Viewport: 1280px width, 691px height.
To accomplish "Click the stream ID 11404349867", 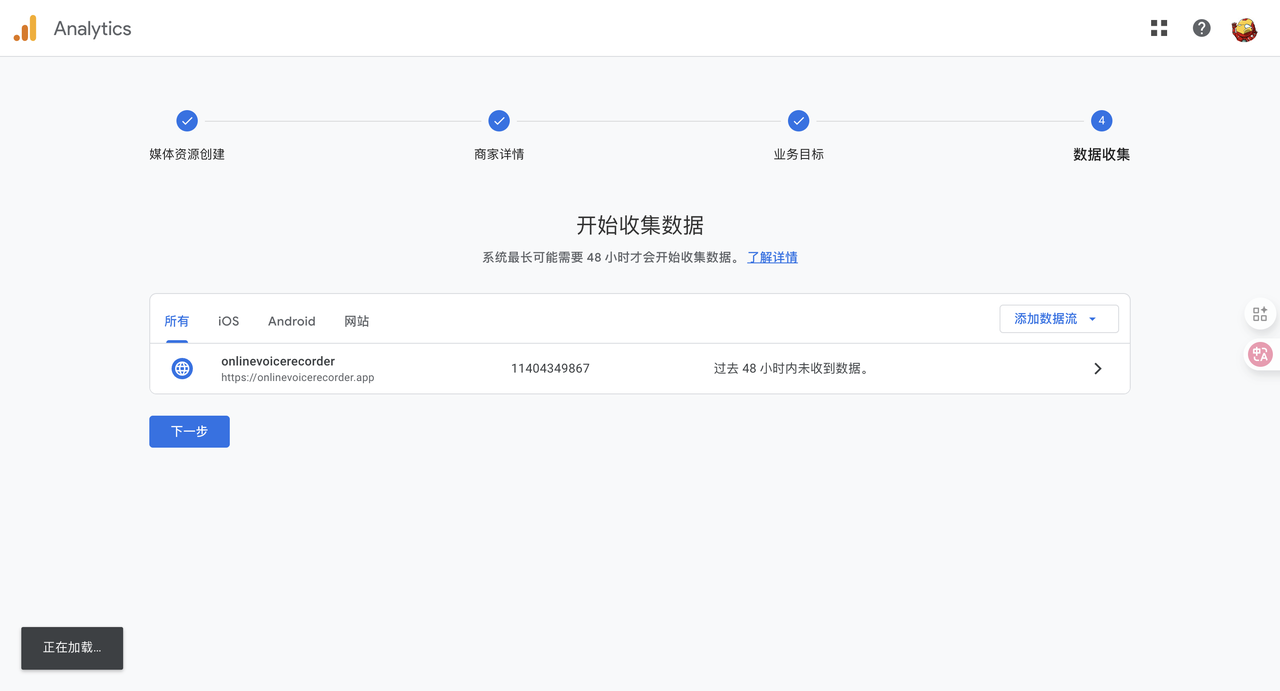I will [x=550, y=368].
